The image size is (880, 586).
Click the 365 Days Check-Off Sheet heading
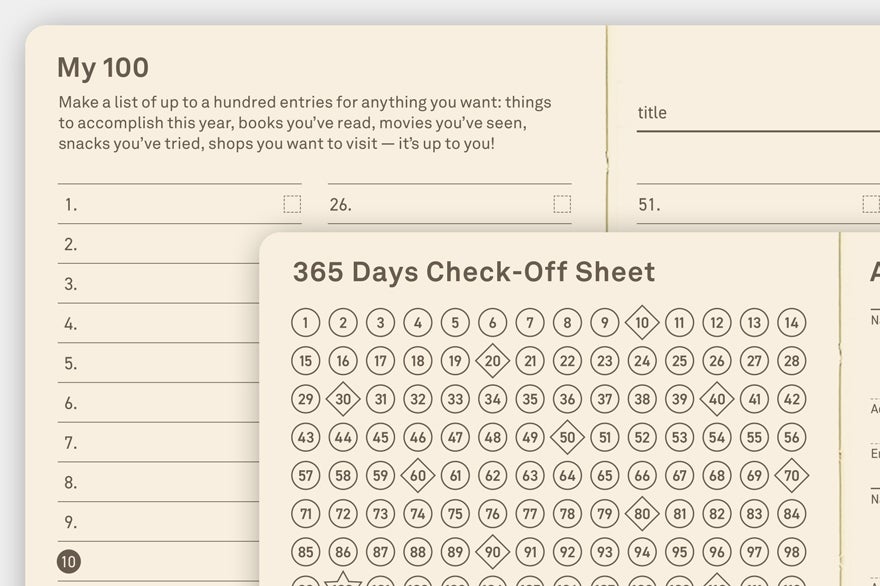(474, 272)
